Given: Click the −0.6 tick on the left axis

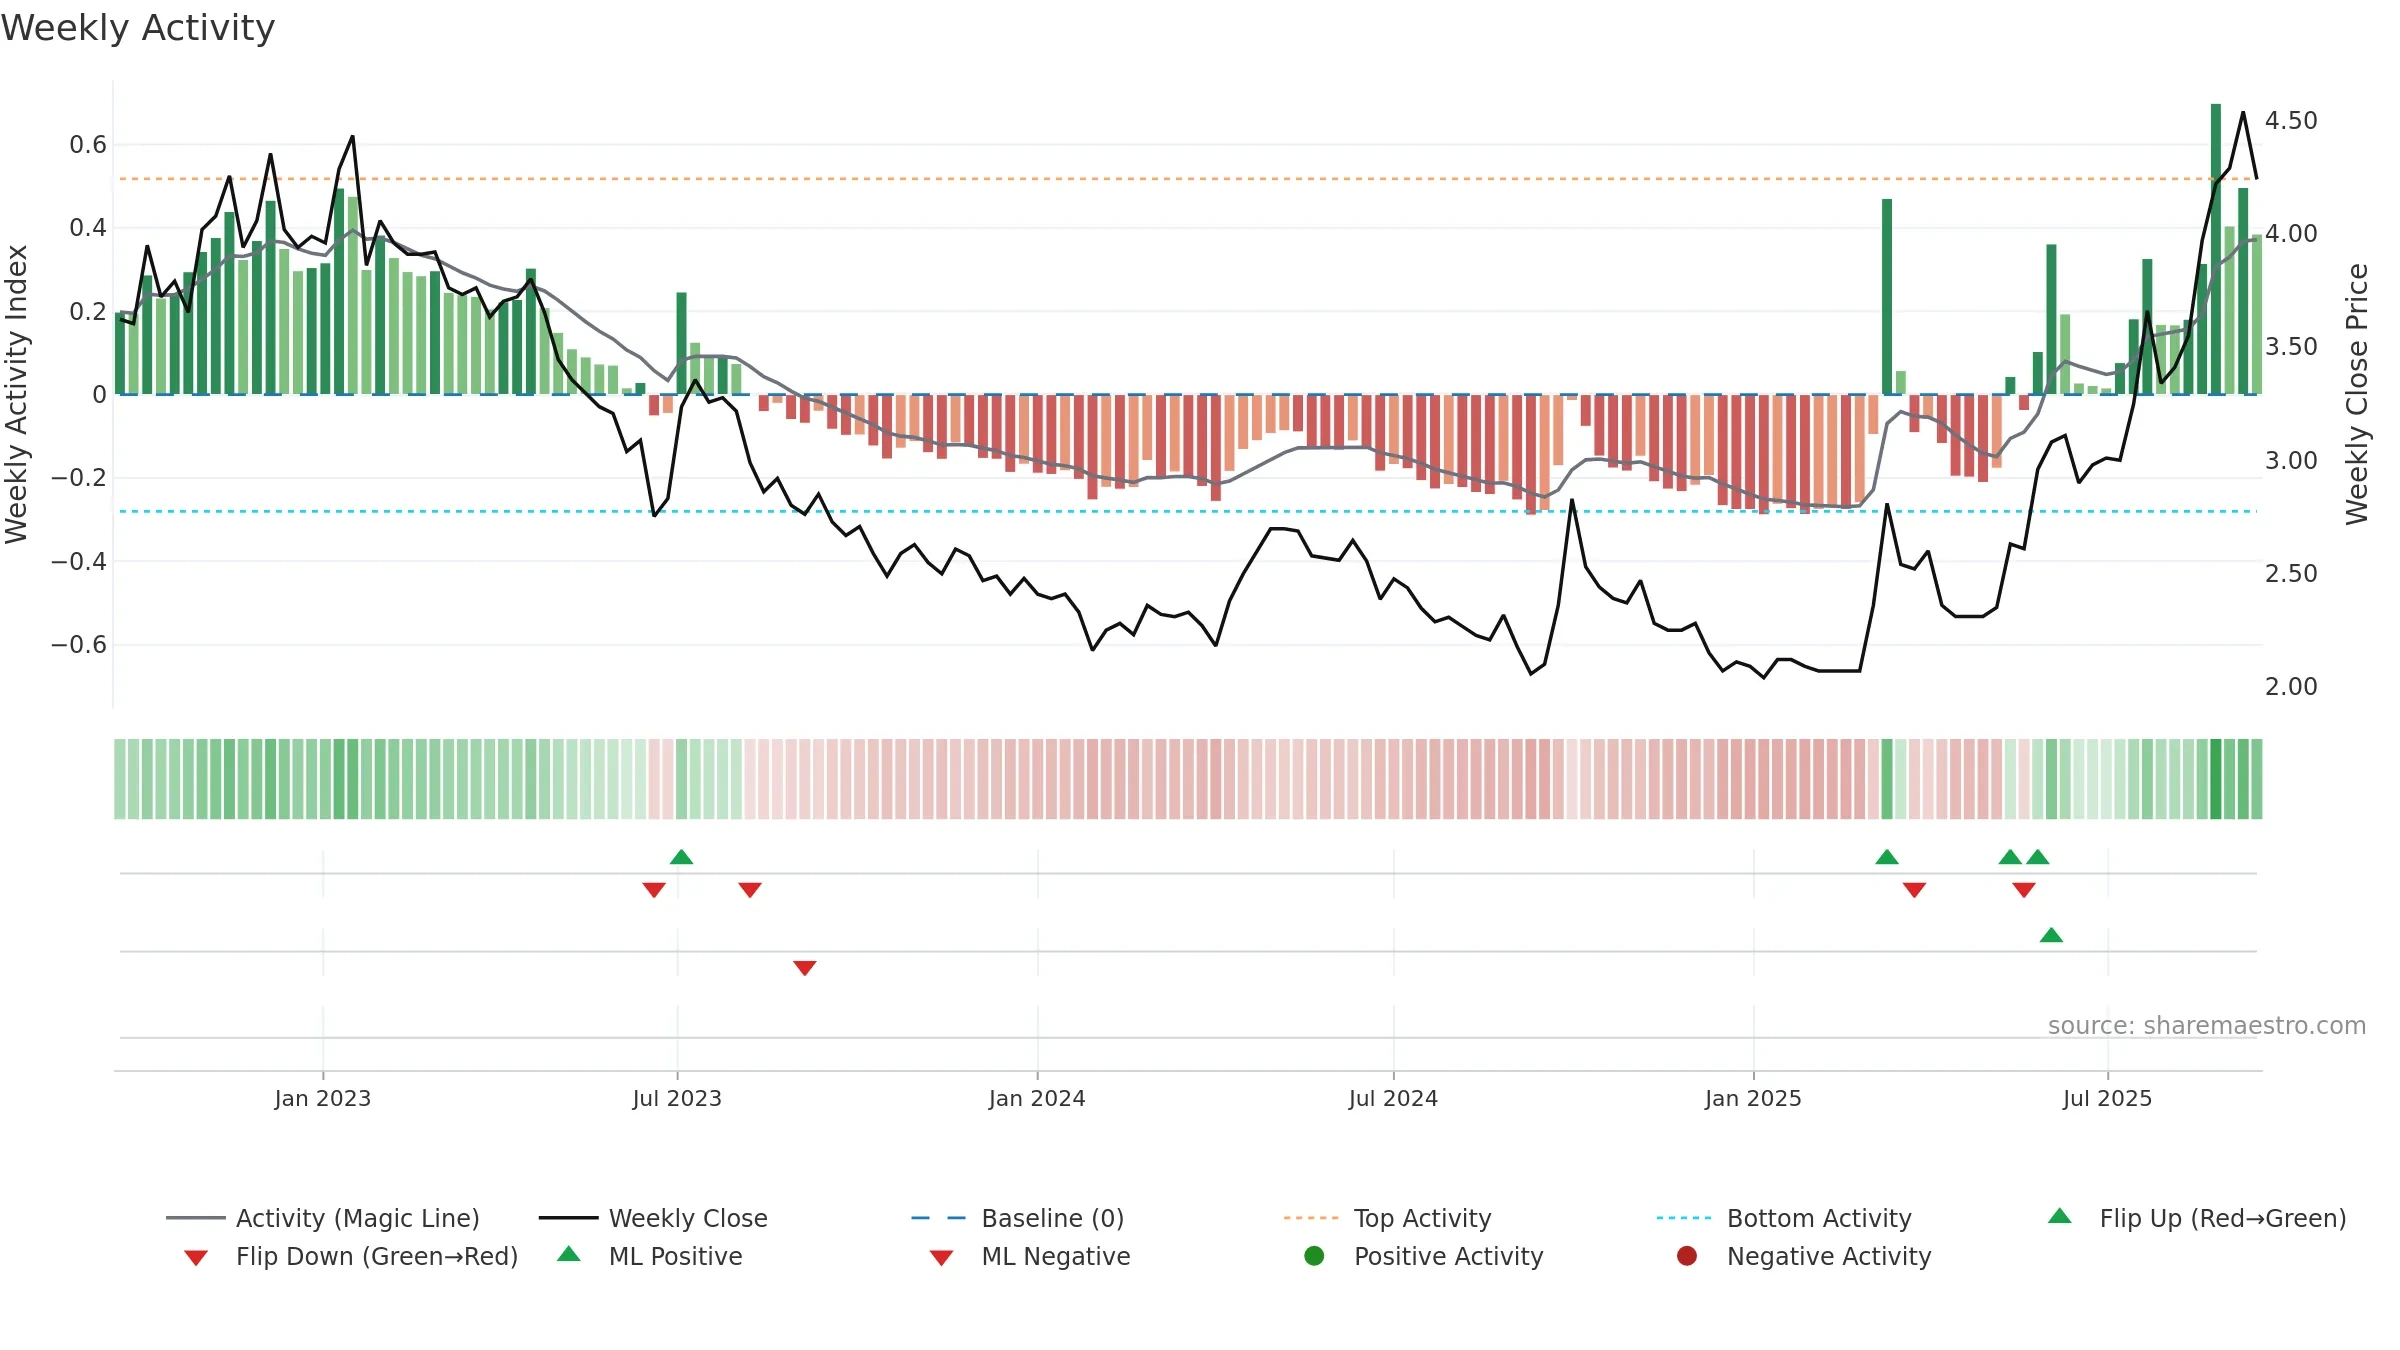Looking at the screenshot, I should tap(79, 644).
